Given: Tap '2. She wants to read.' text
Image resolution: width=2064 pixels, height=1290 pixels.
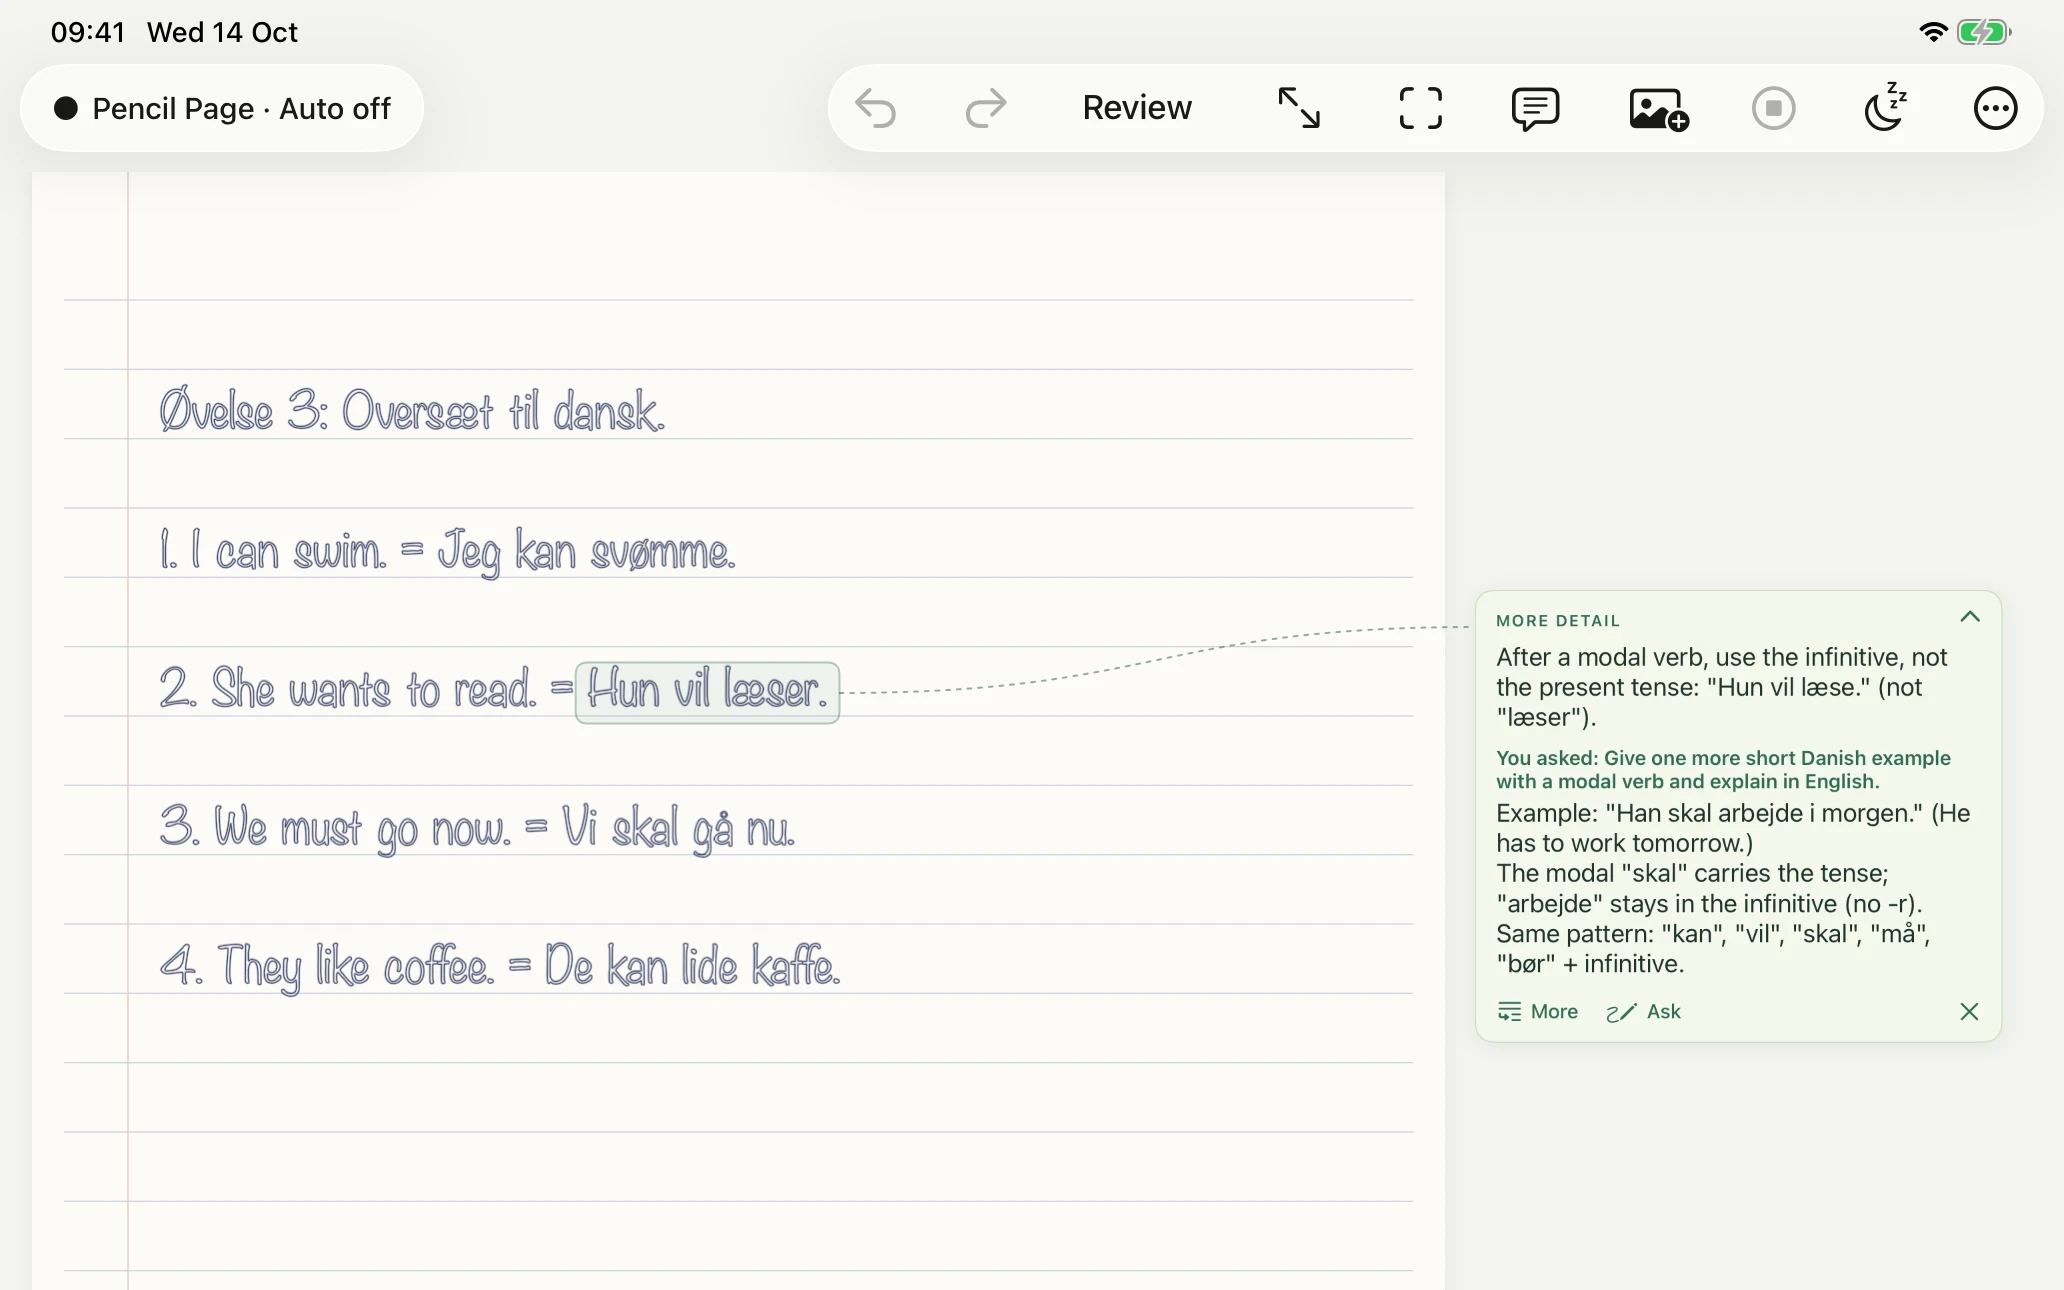Looking at the screenshot, I should coord(348,689).
